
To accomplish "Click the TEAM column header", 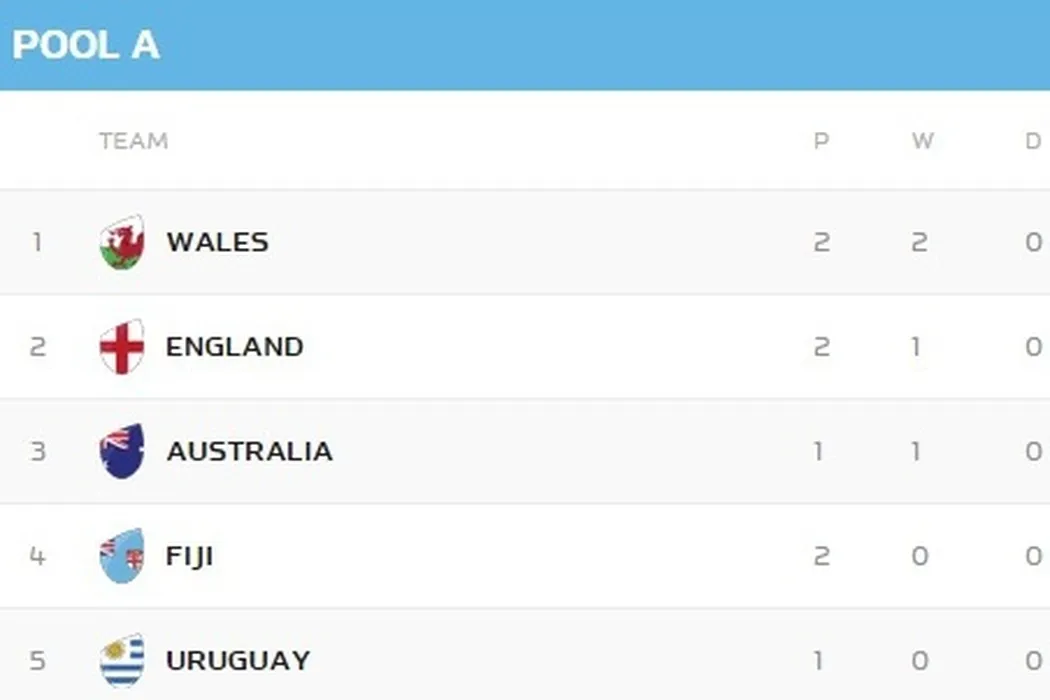I will (133, 141).
